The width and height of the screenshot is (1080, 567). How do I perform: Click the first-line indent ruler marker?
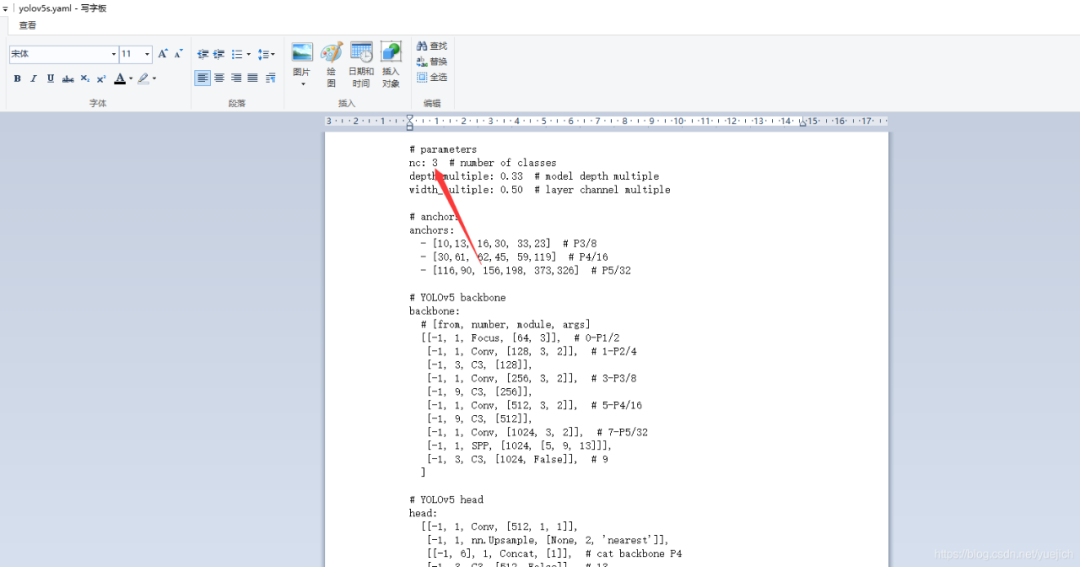click(x=409, y=118)
